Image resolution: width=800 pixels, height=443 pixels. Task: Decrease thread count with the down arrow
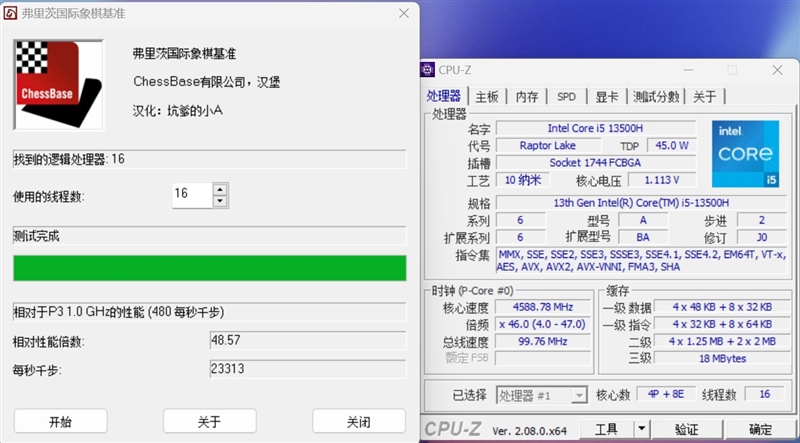[220, 201]
